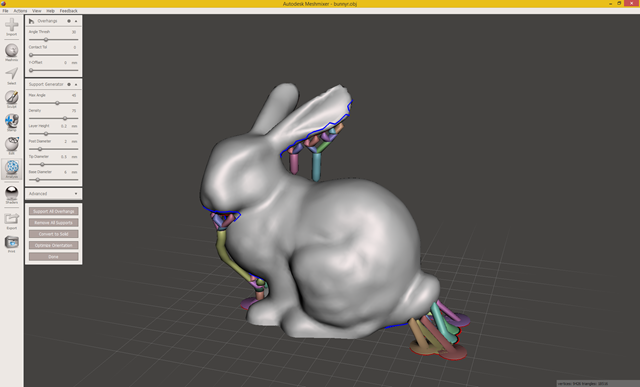Open the View menu
Image resolution: width=640 pixels, height=387 pixels.
coord(37,11)
